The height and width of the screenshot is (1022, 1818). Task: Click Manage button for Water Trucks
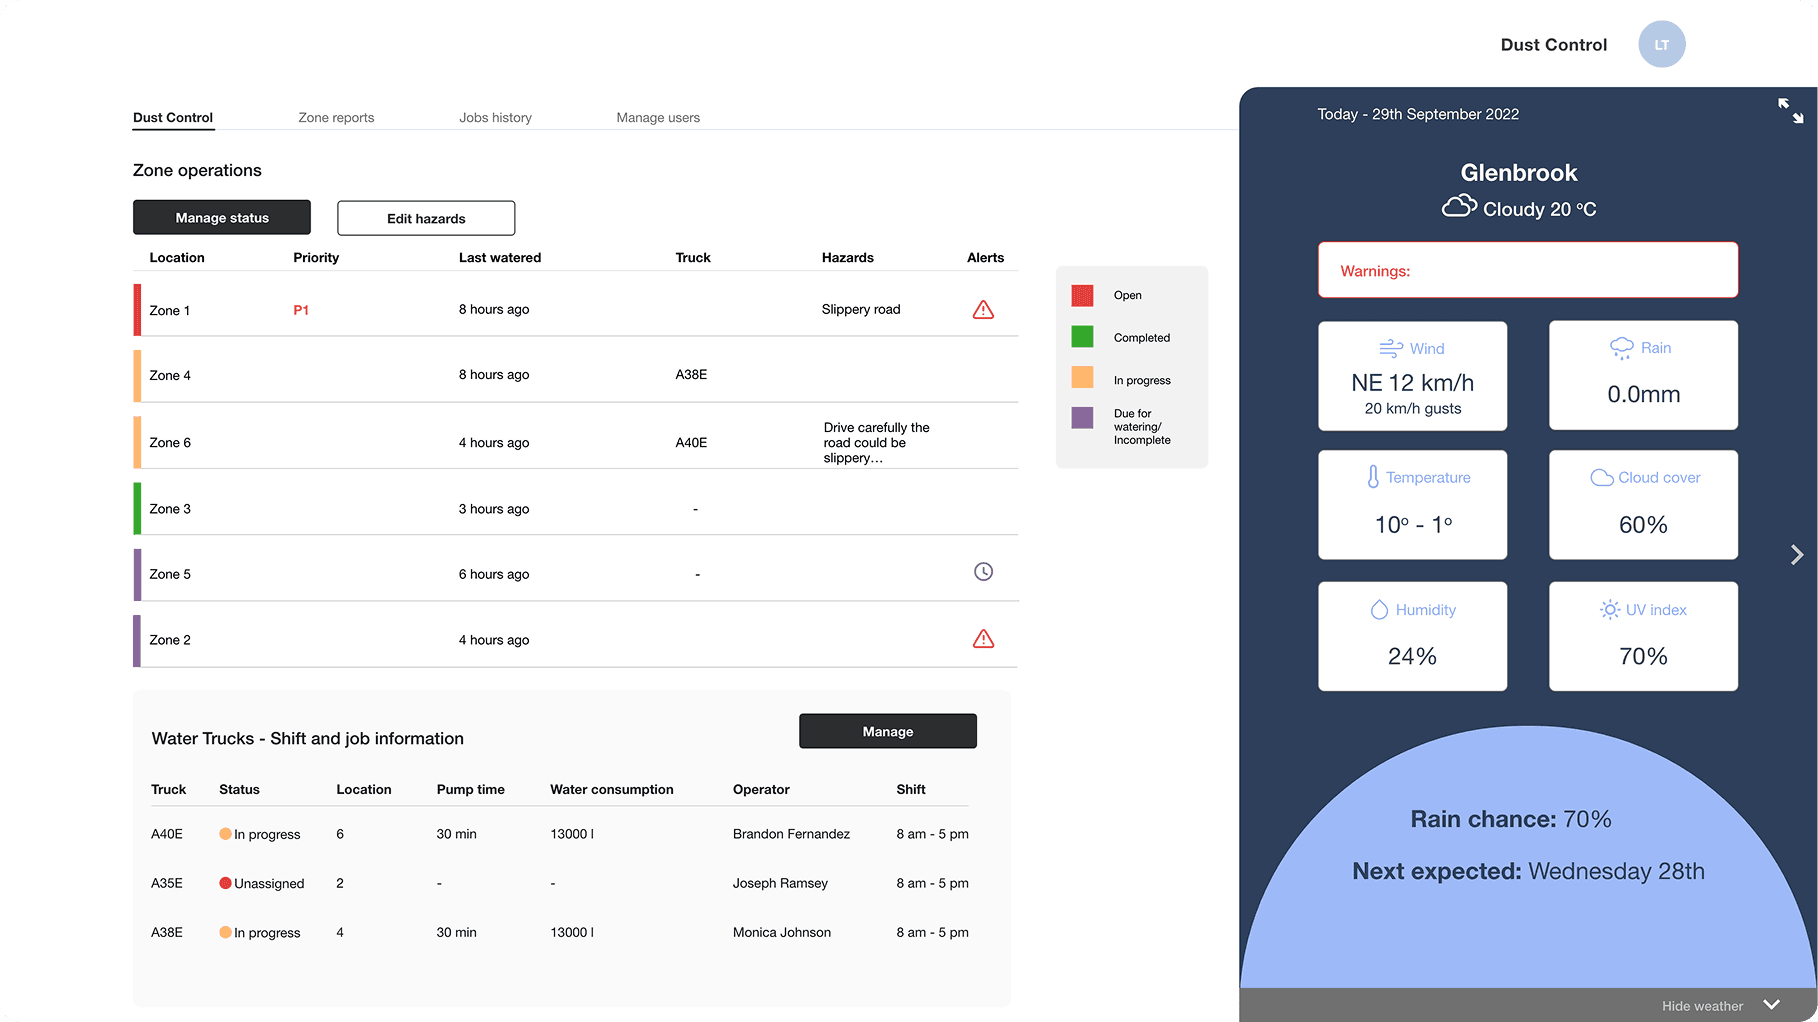[888, 731]
